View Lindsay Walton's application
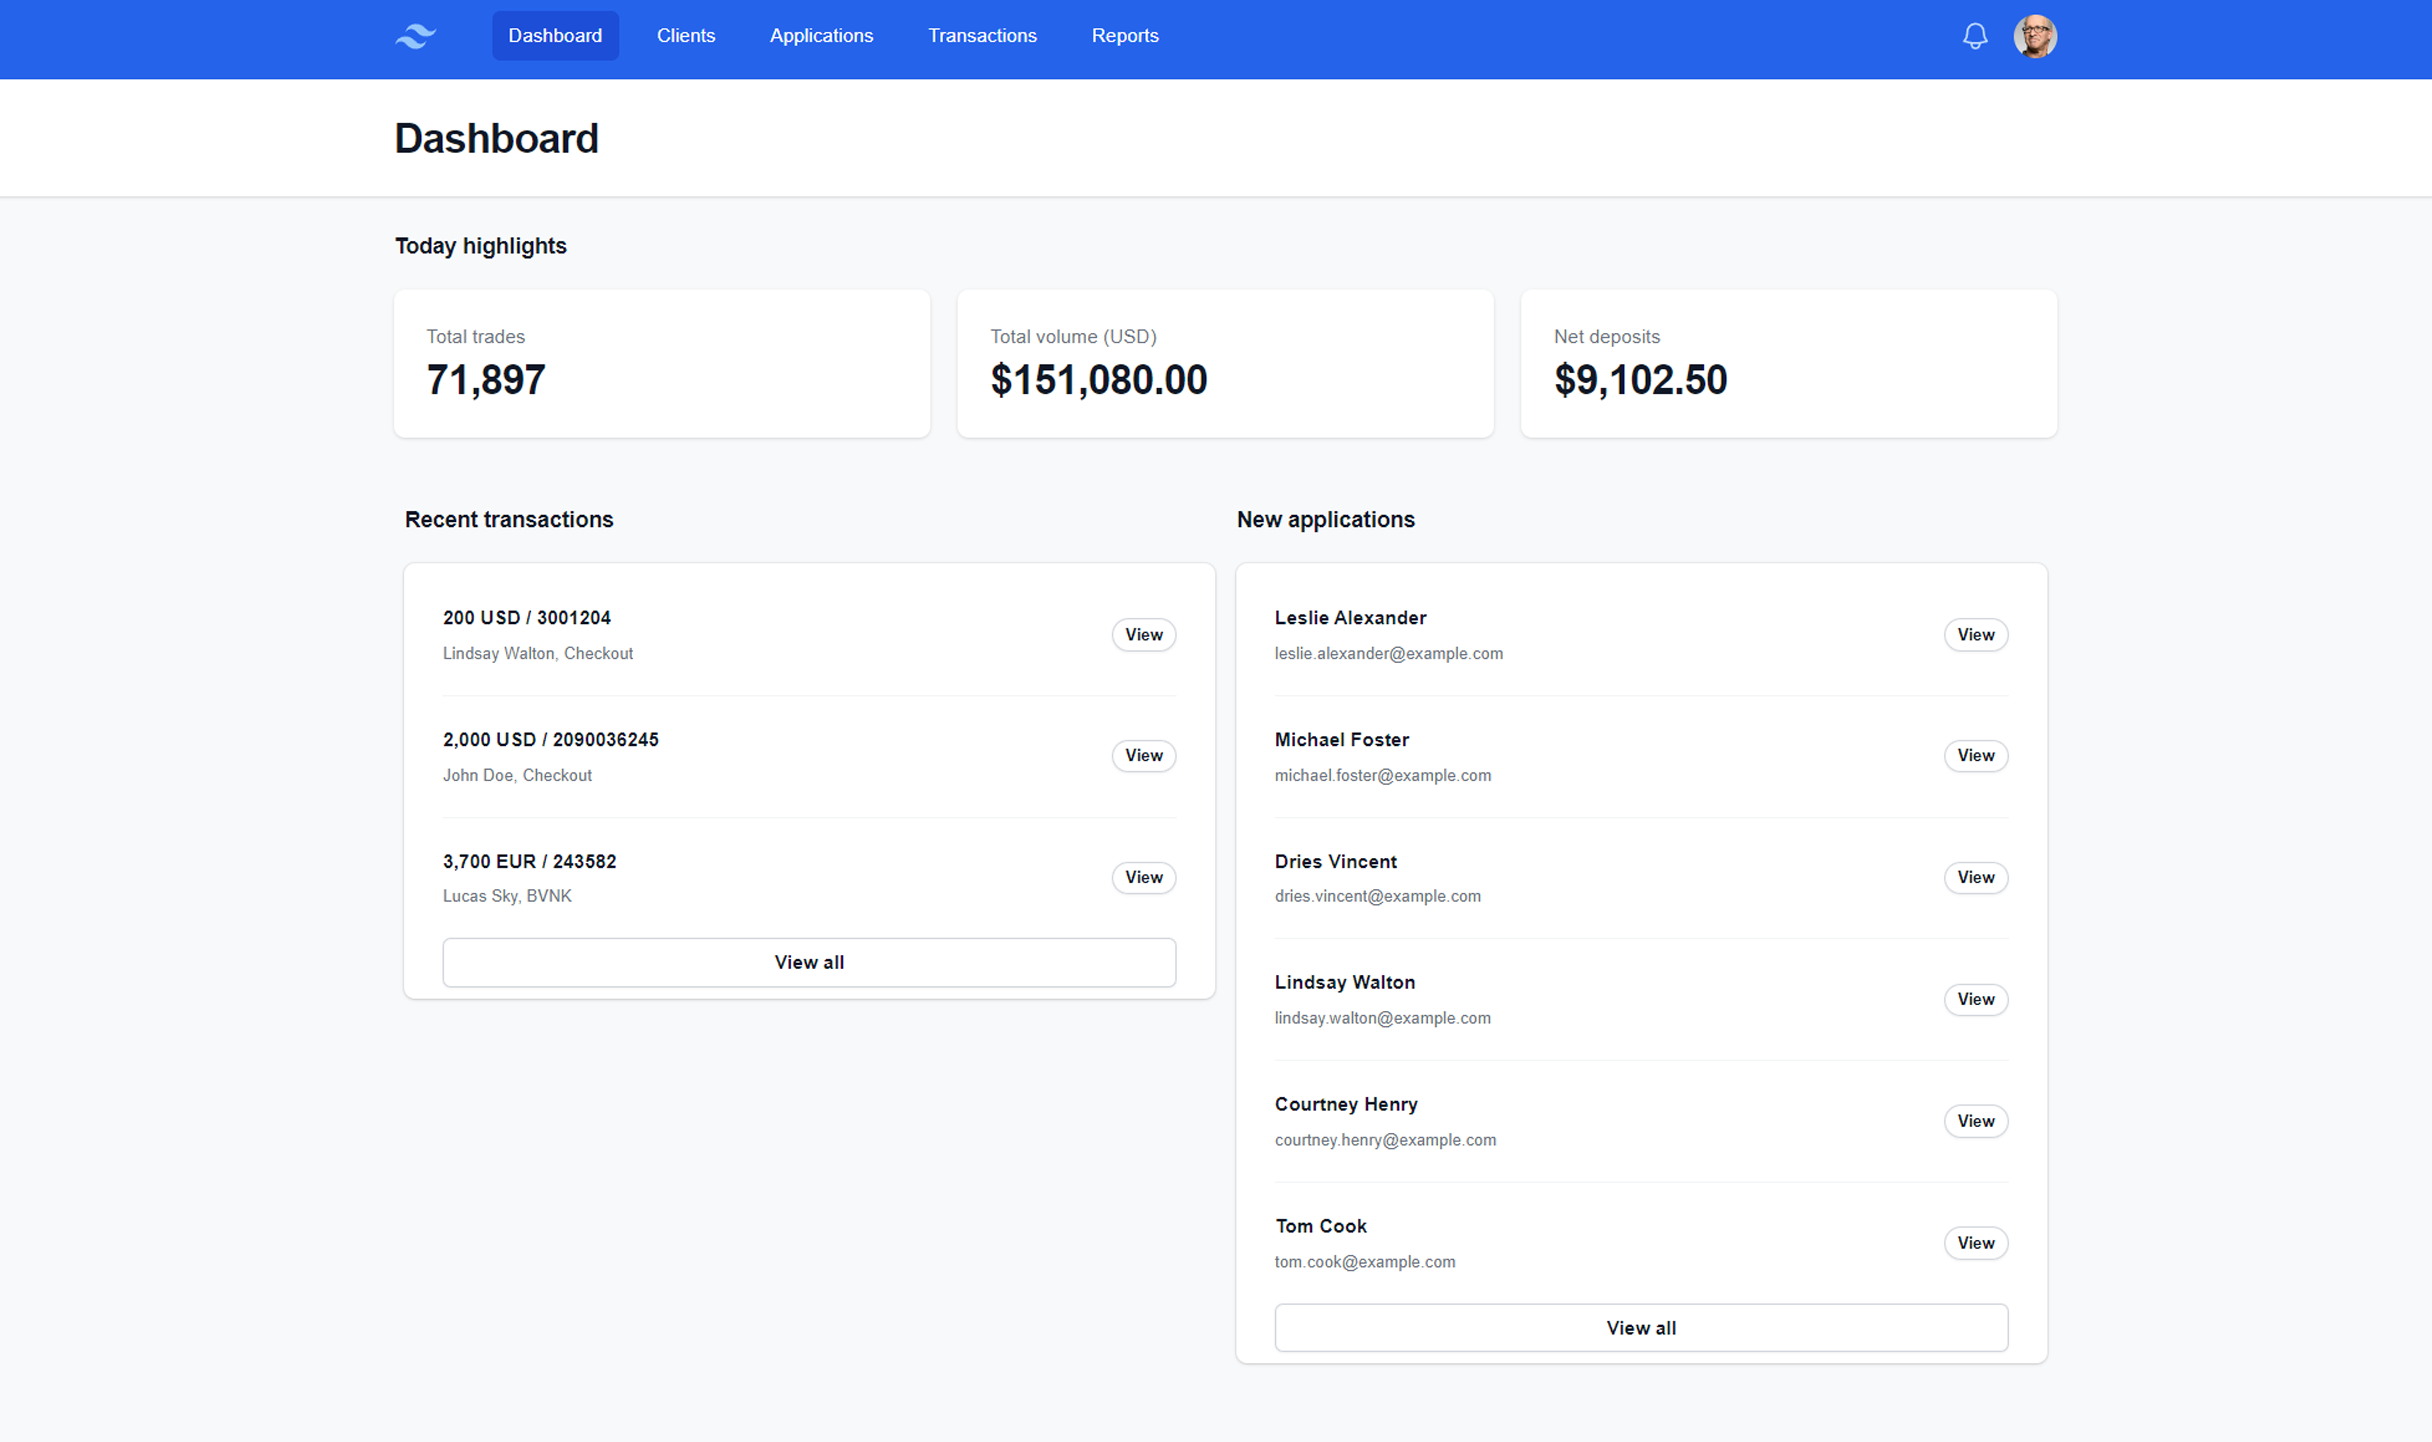Screen dimensions: 2432x1442 pos(1975,999)
